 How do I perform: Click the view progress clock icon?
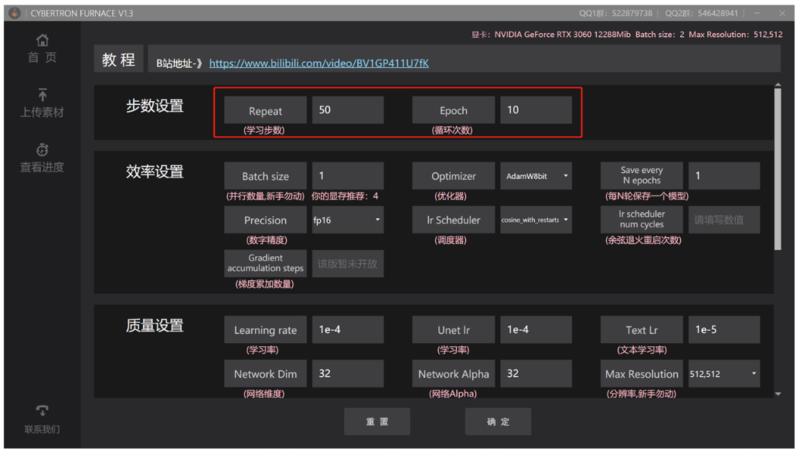coord(42,149)
